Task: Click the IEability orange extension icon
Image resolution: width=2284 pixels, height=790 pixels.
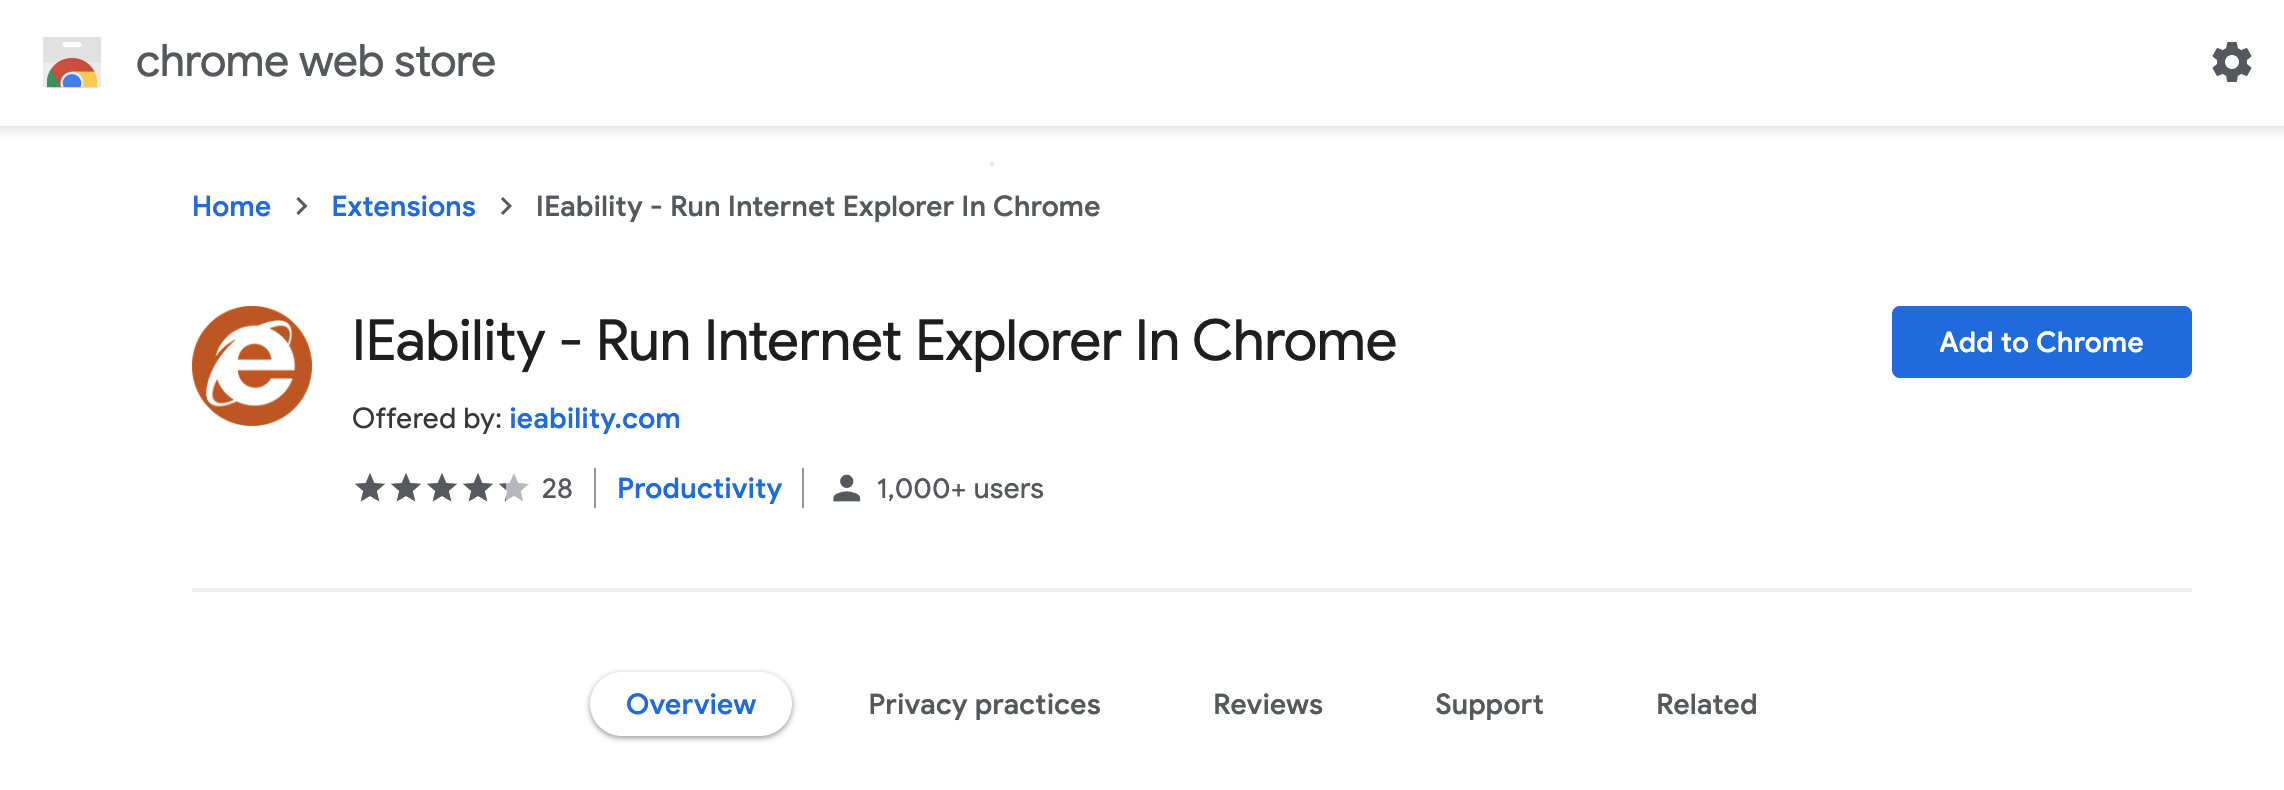Action: coord(252,366)
